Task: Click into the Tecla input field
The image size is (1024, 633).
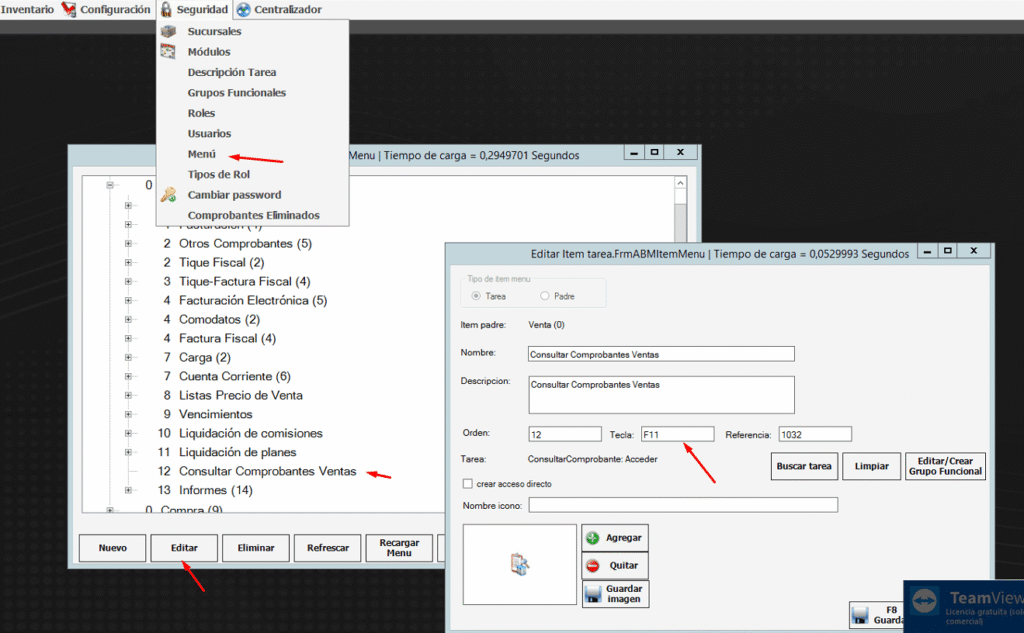Action: click(x=677, y=434)
